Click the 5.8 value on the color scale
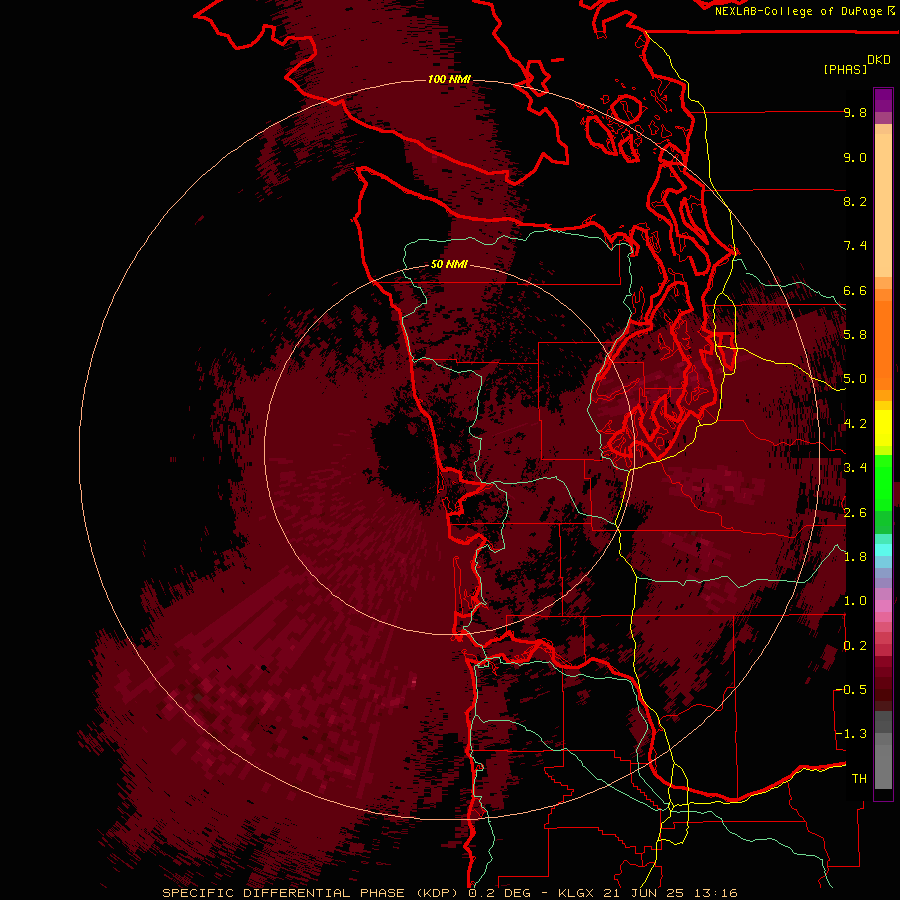The image size is (900, 900). pyautogui.click(x=855, y=335)
